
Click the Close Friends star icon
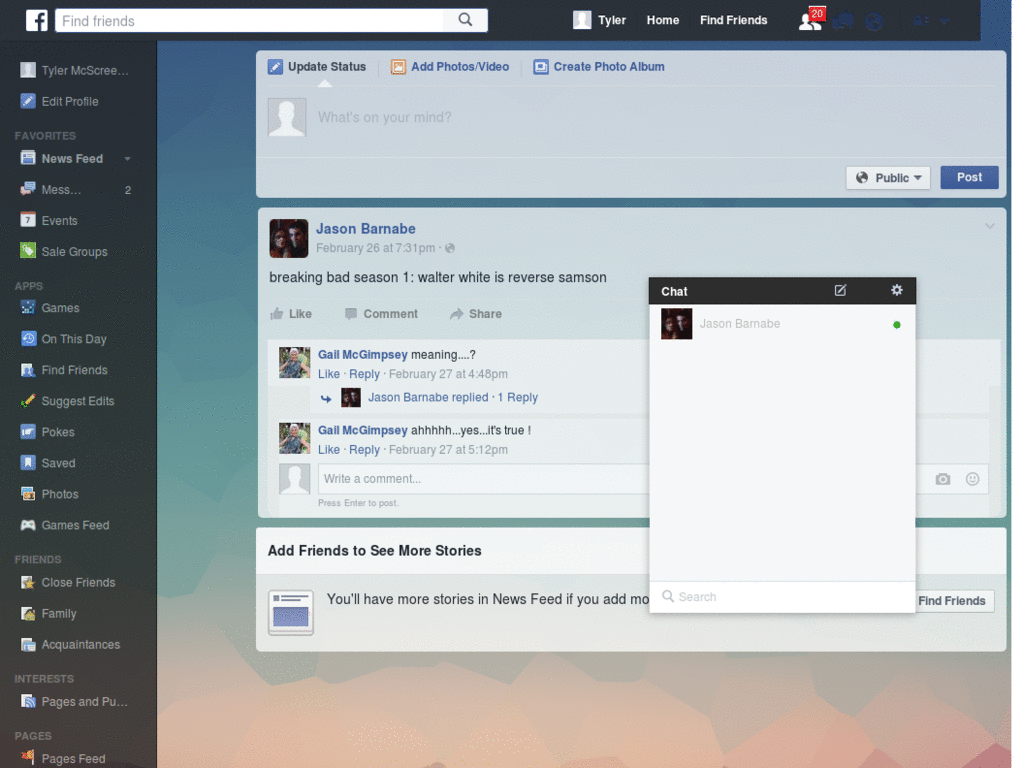[27, 582]
